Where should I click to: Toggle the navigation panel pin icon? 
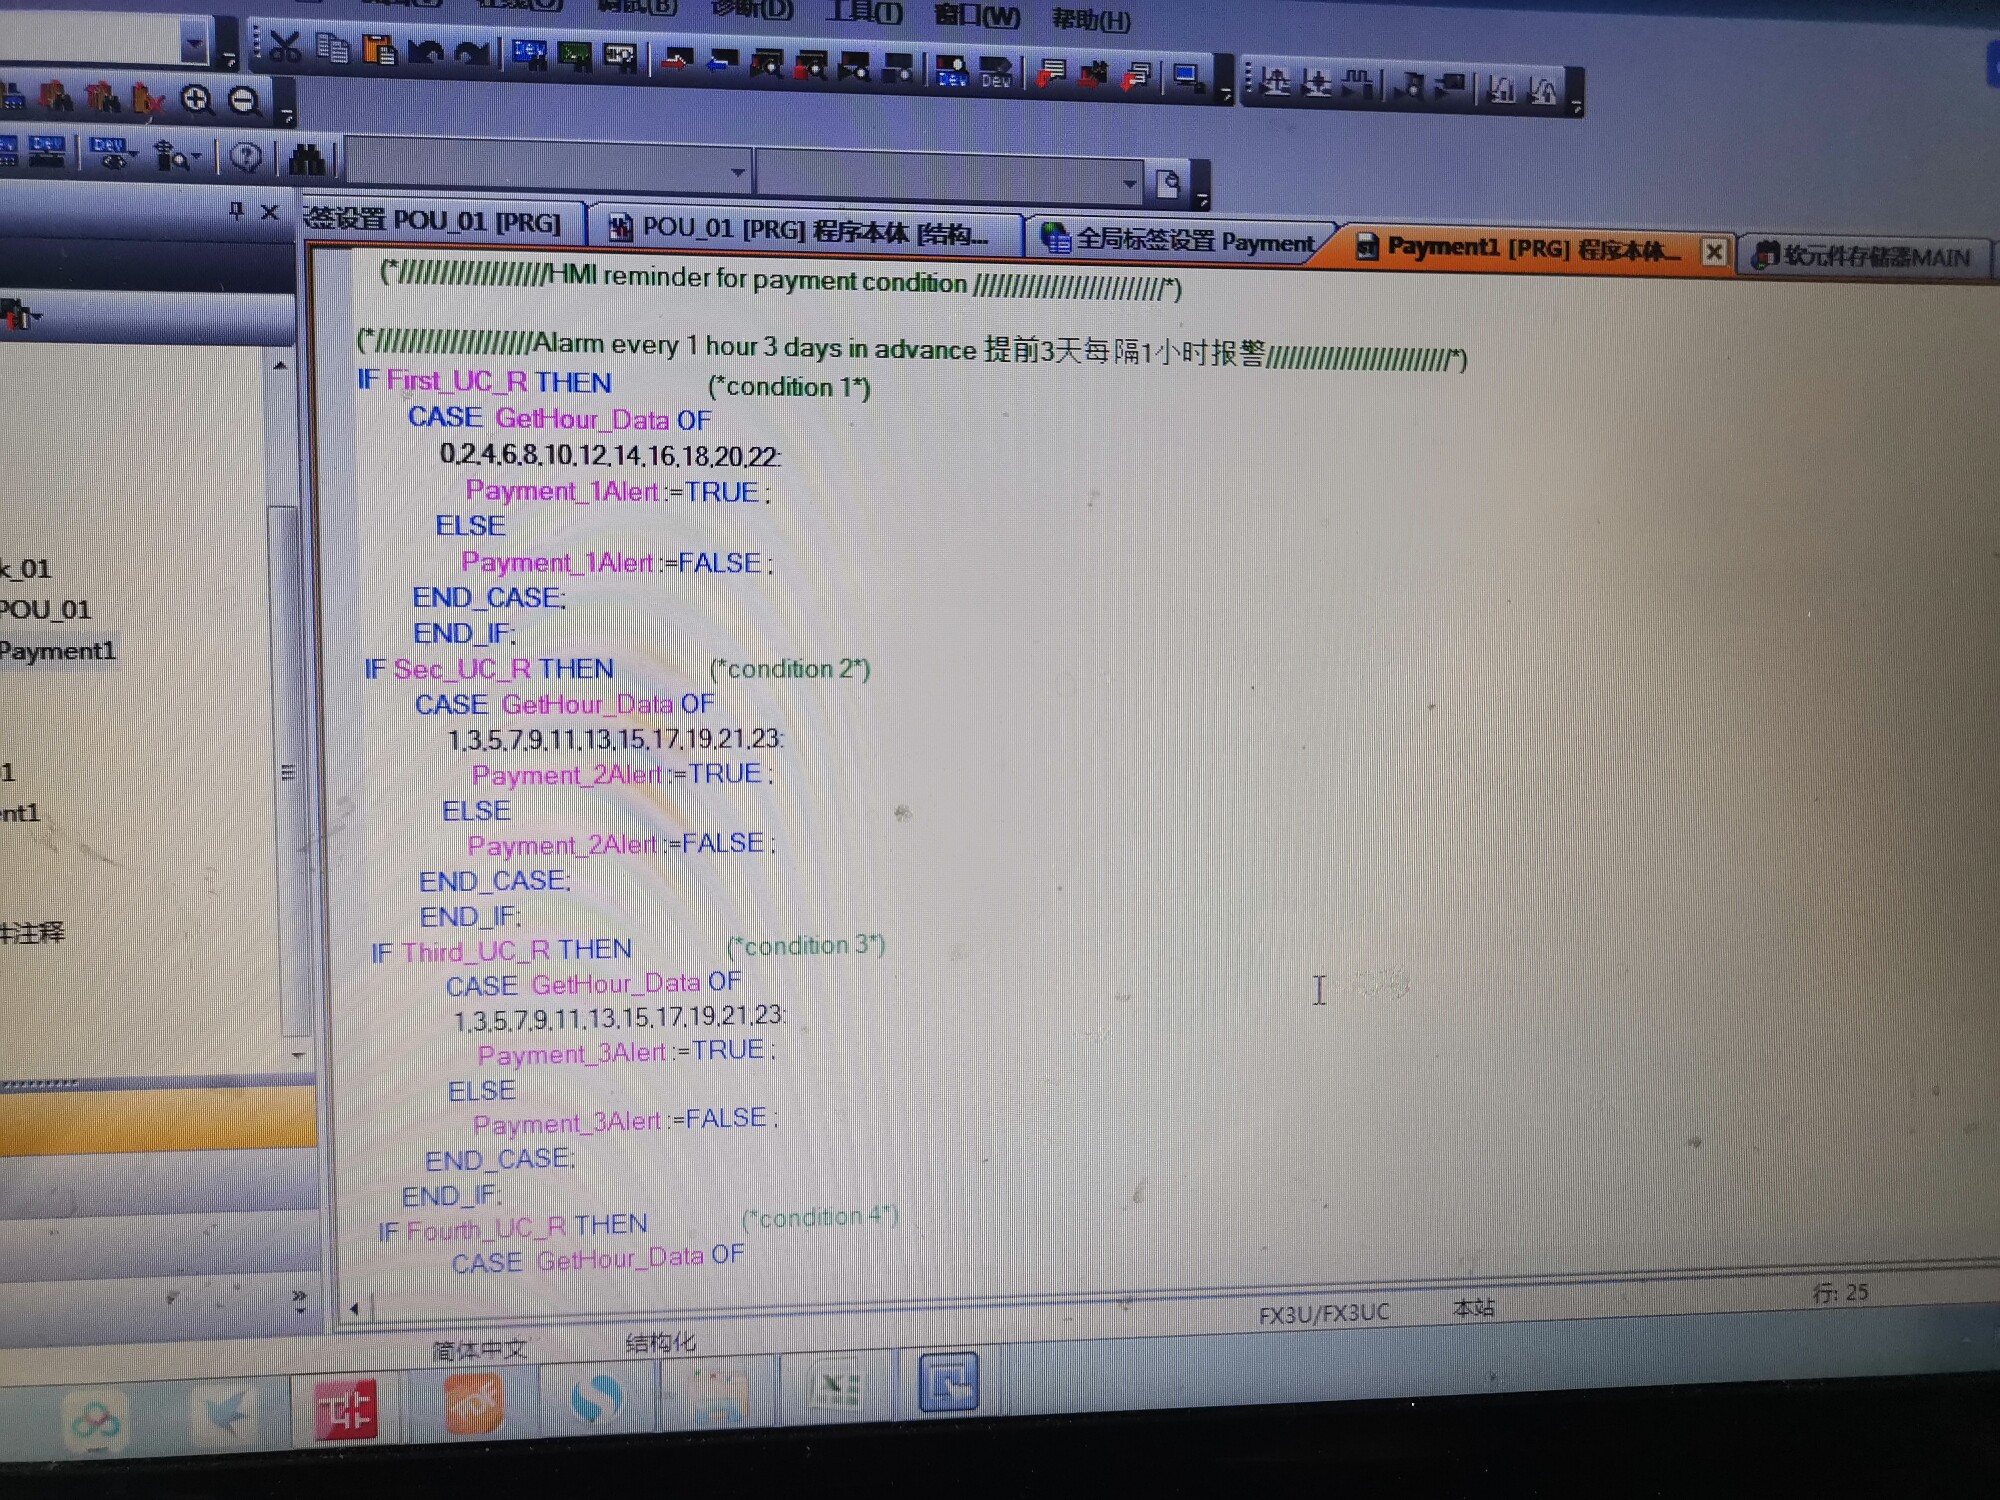pyautogui.click(x=236, y=210)
